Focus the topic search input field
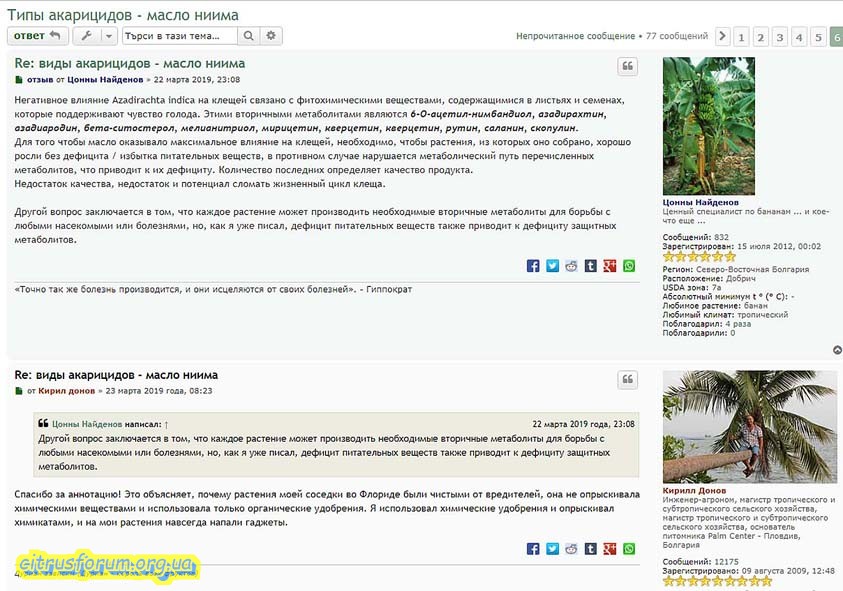This screenshot has height=591, width=843. click(180, 36)
